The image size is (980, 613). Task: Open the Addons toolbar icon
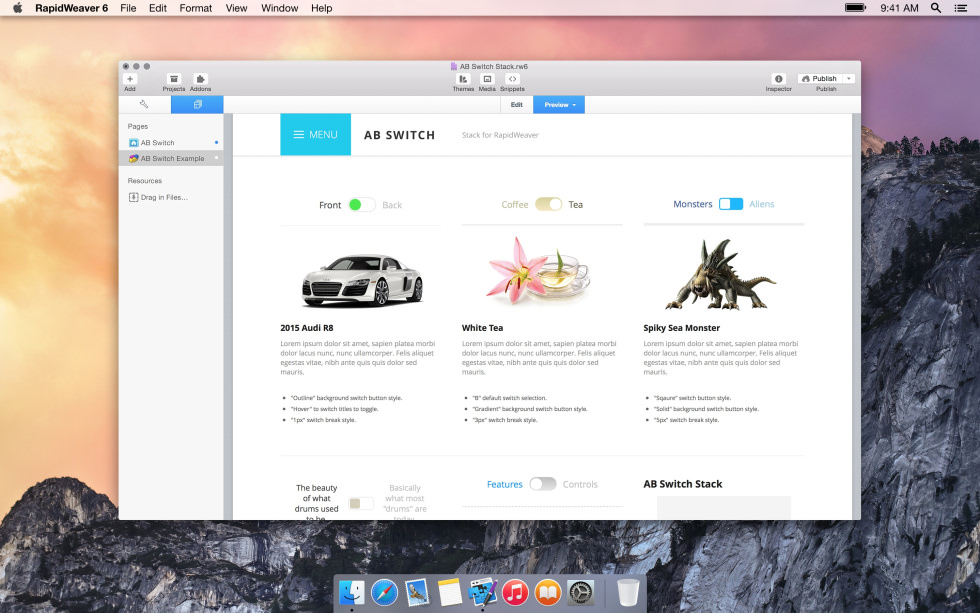coord(200,79)
